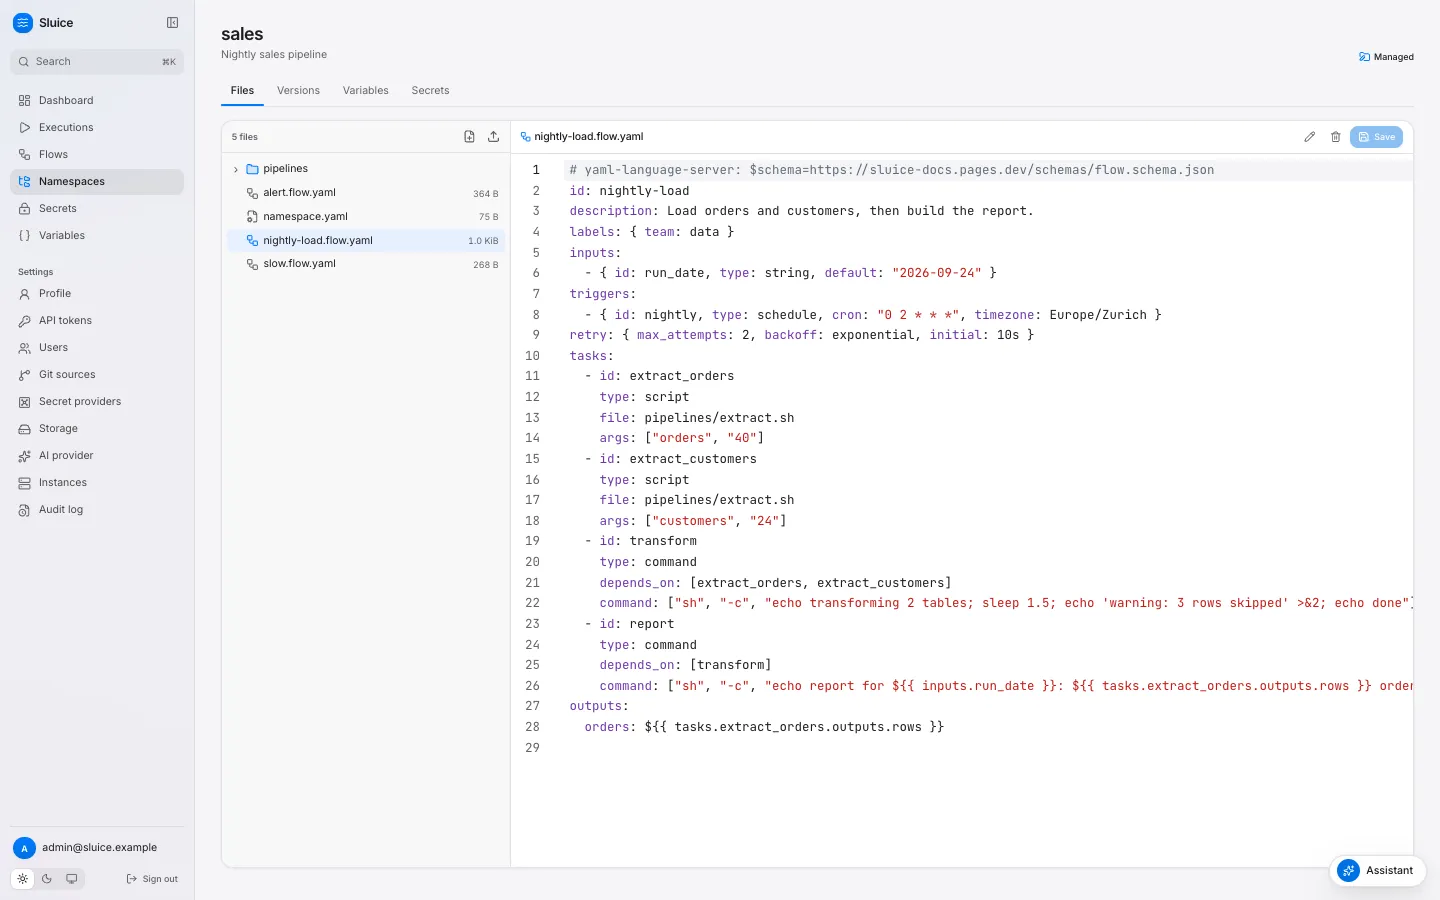
Task: Click the Save button
Action: point(1376,137)
